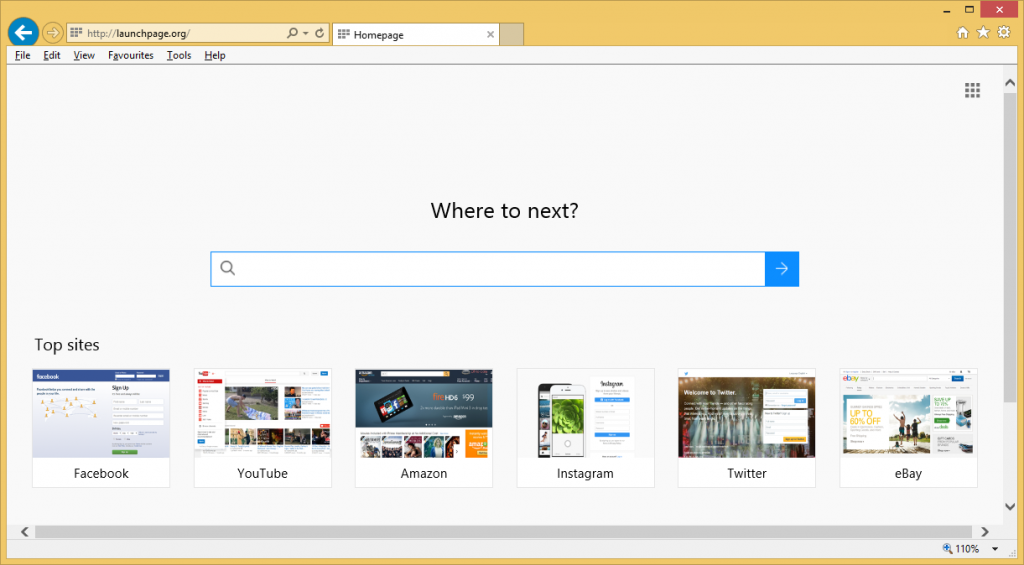1024x565 pixels.
Task: Open the Facebook top site tile
Action: [x=101, y=427]
